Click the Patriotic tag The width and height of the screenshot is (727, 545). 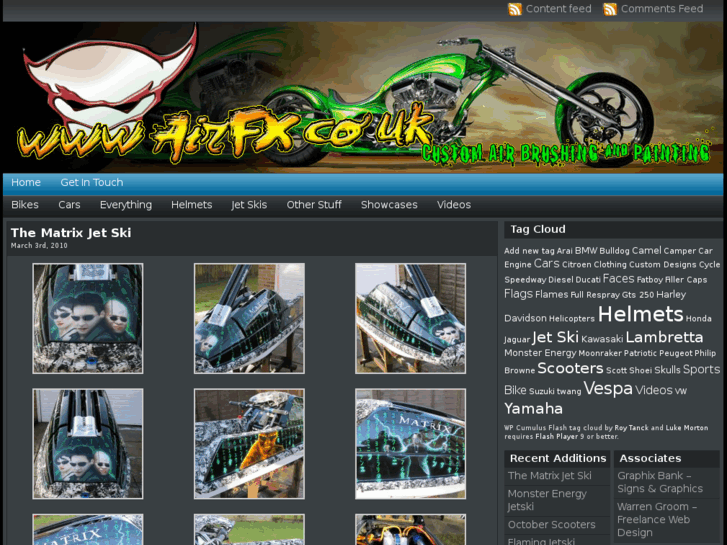coord(640,353)
